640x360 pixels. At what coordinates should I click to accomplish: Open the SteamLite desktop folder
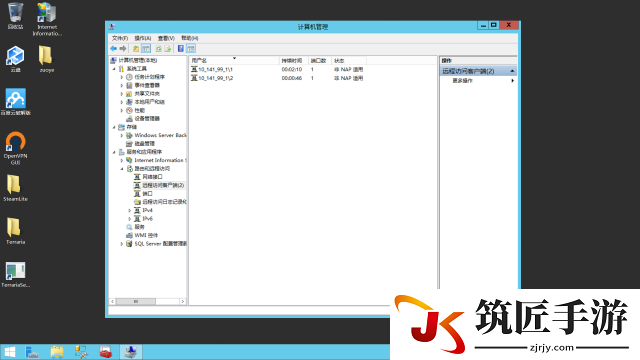tap(16, 188)
